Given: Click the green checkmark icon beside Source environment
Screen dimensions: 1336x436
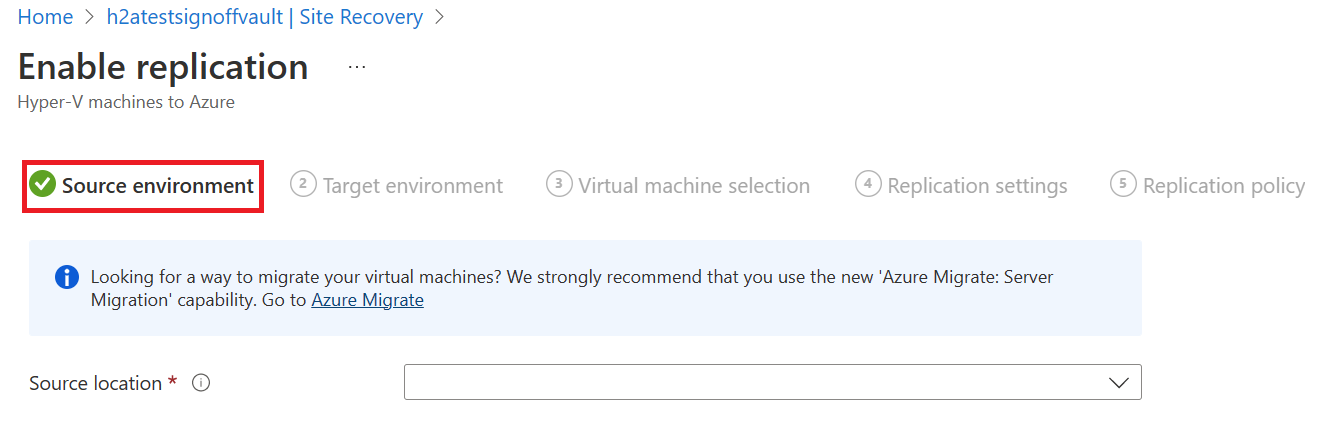Looking at the screenshot, I should (43, 185).
